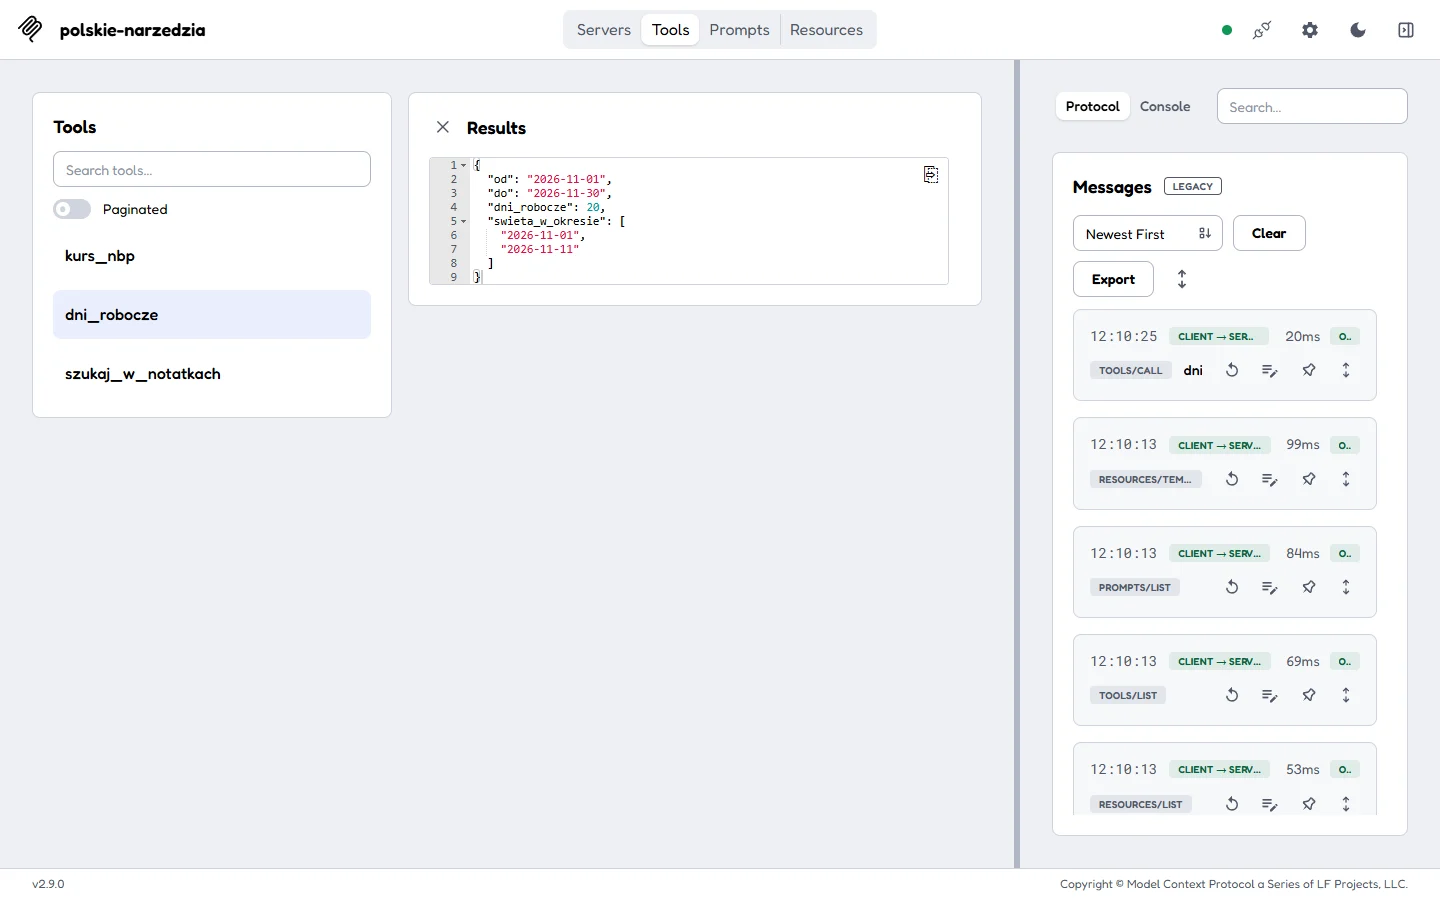Fold the swieta_w_okresie array at line 5

pos(464,221)
